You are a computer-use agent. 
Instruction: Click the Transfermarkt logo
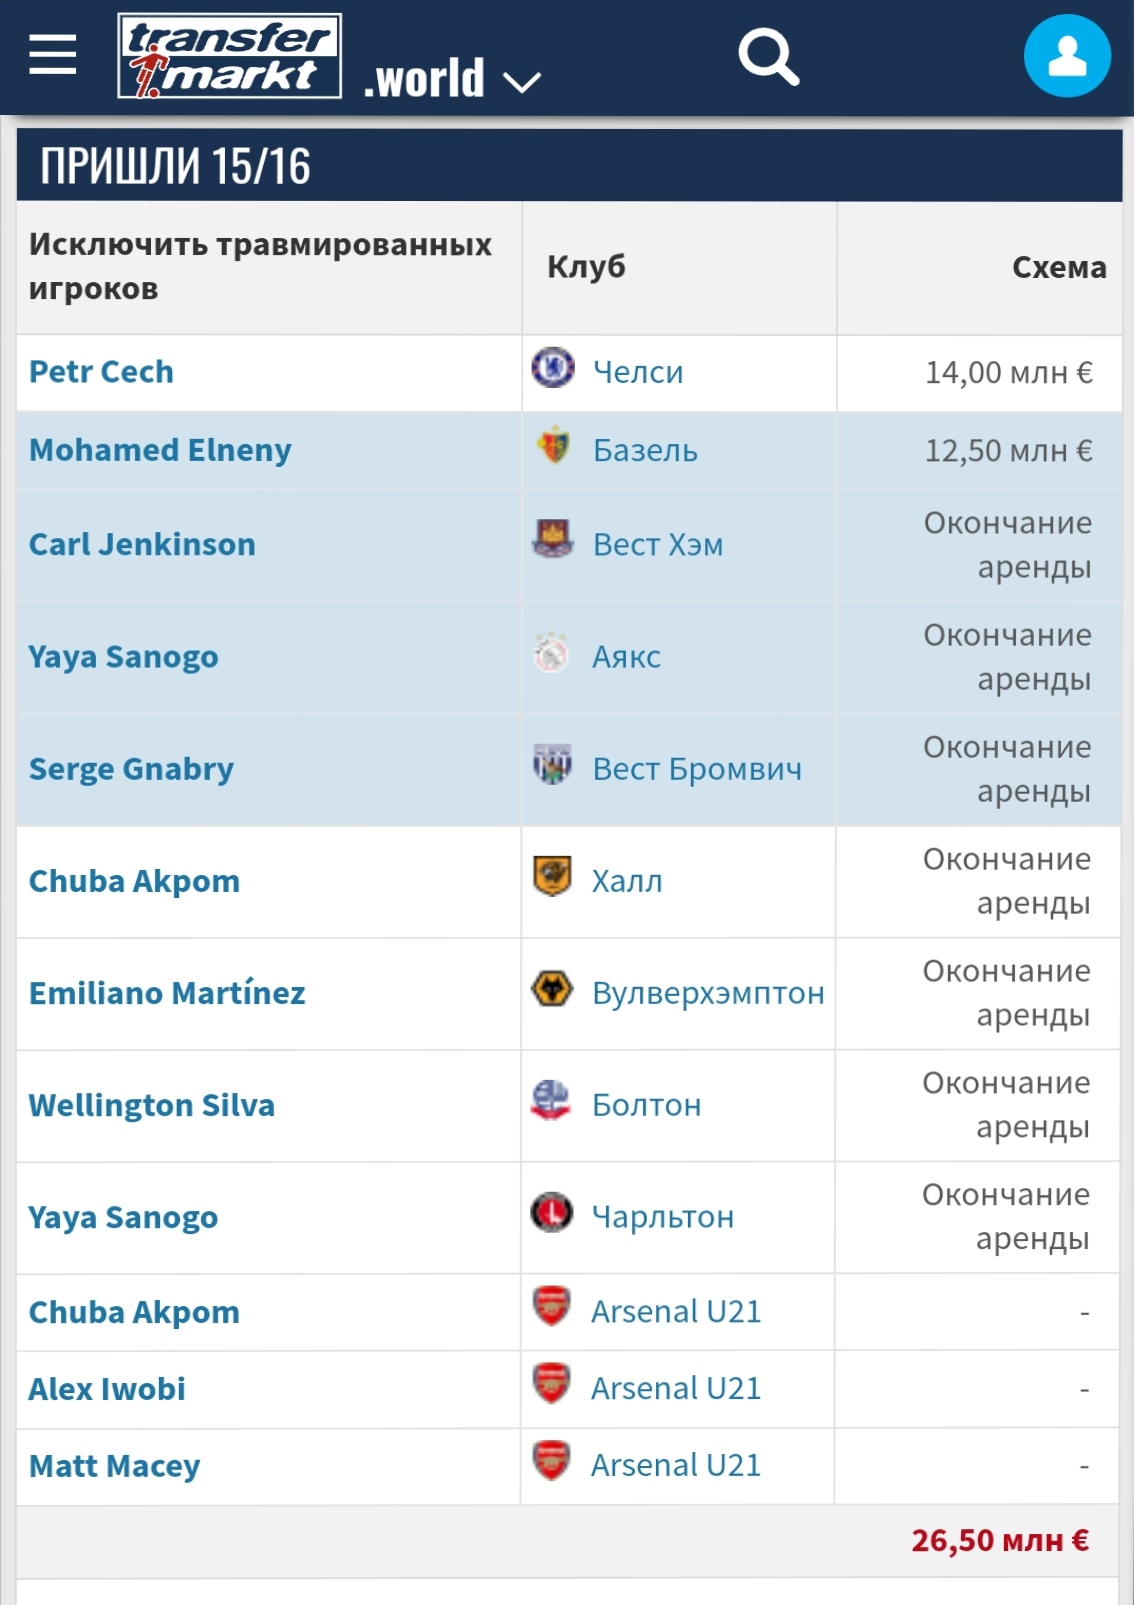pyautogui.click(x=230, y=56)
